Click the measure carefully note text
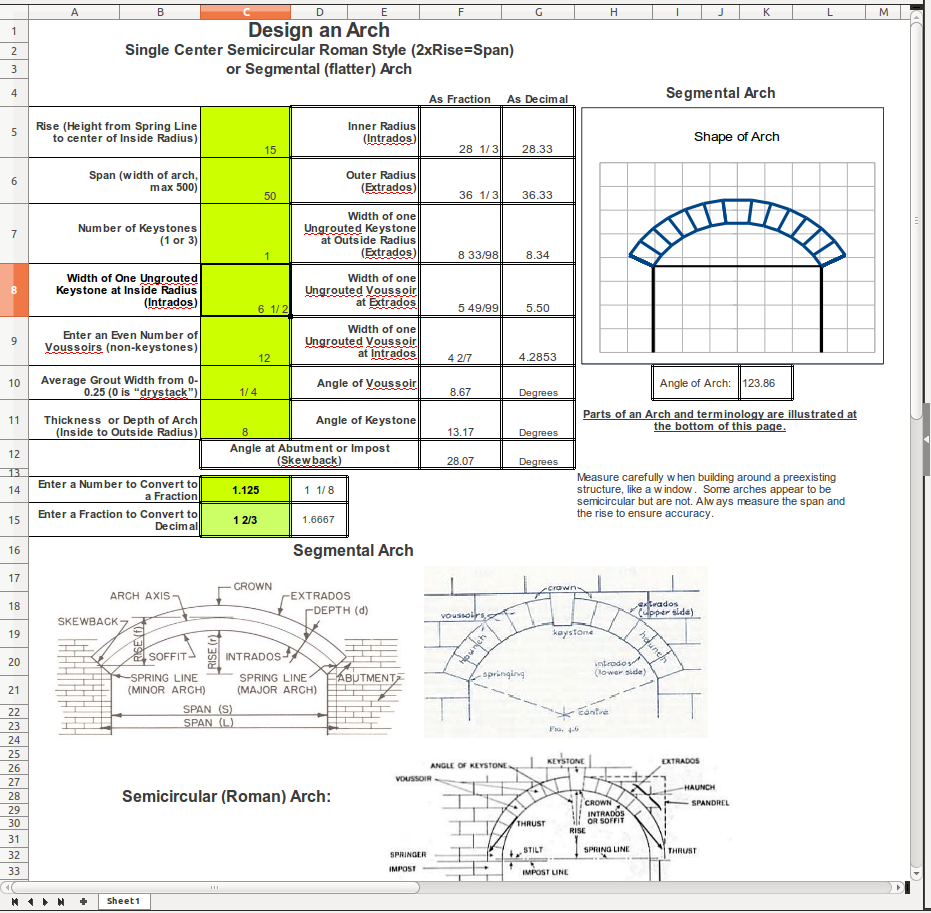Image resolution: width=931 pixels, height=913 pixels. coord(711,495)
